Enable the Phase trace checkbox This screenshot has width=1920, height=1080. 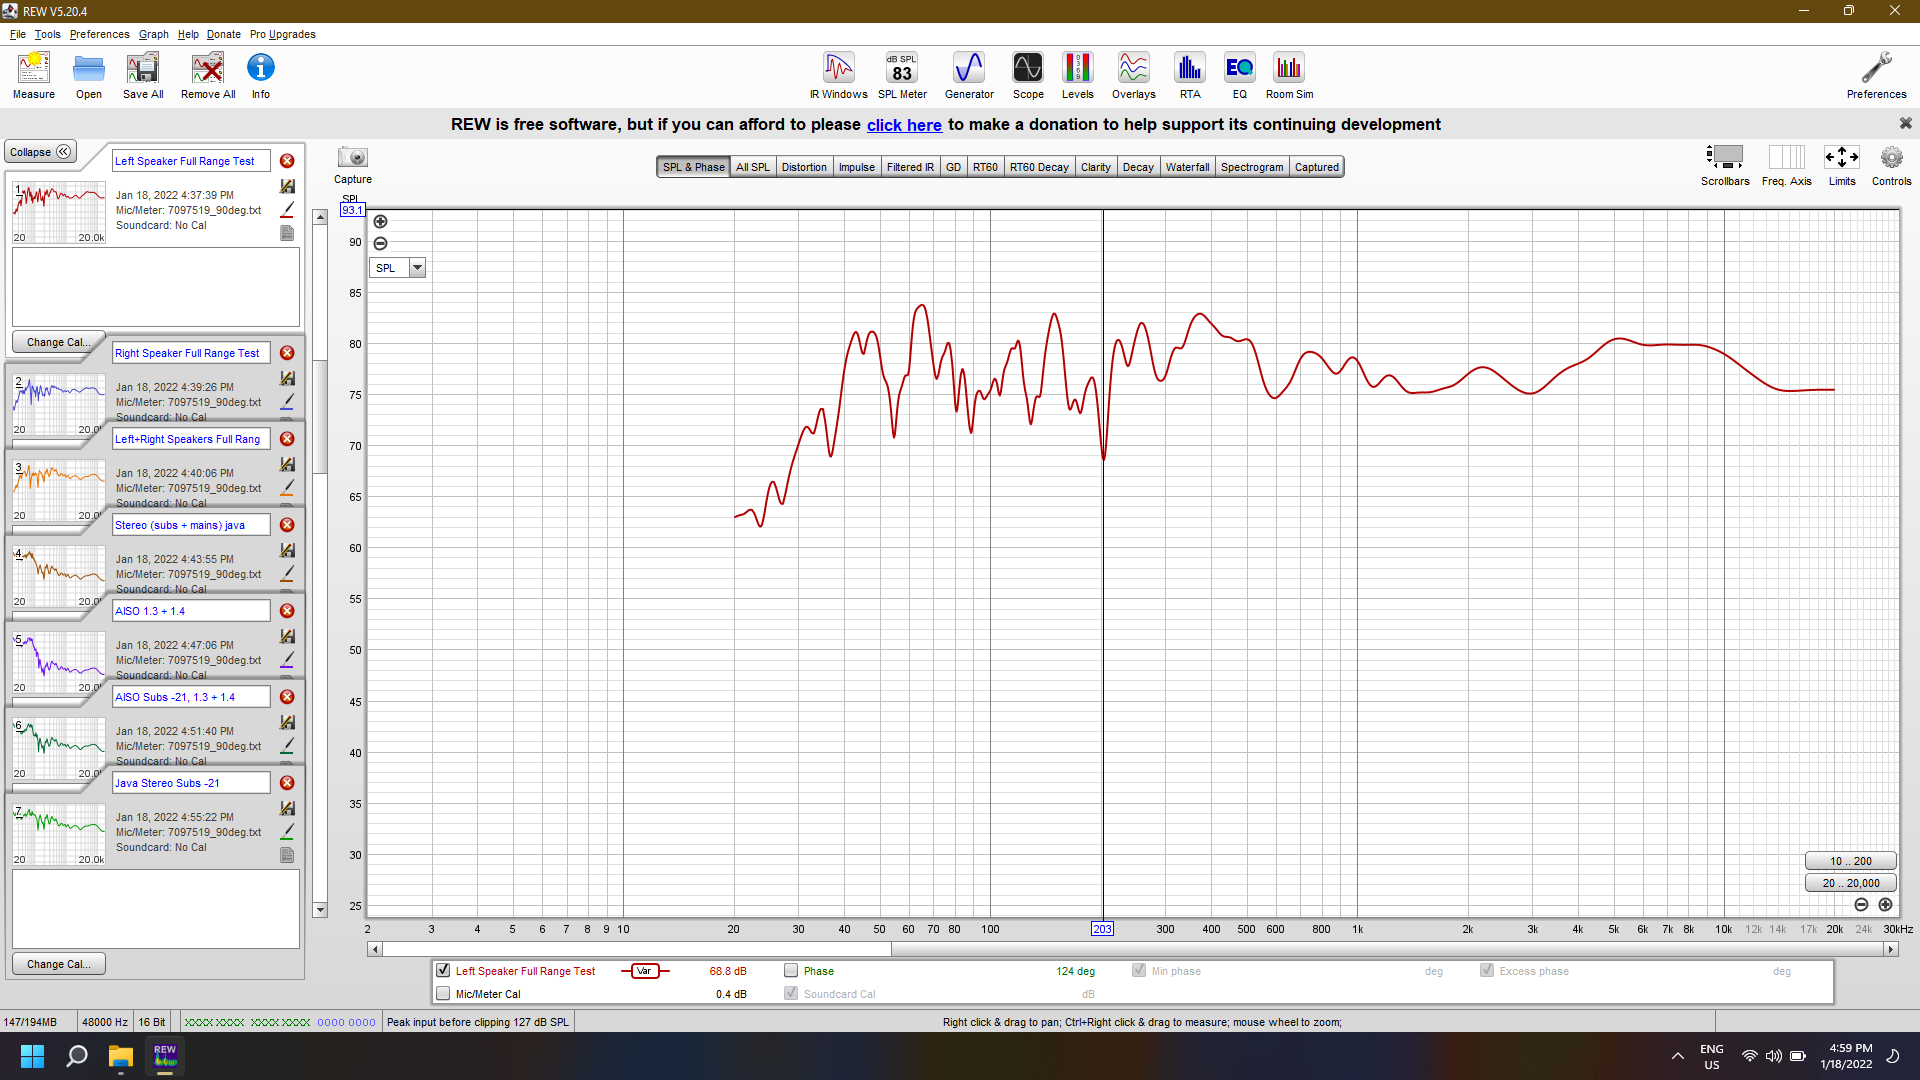(791, 970)
